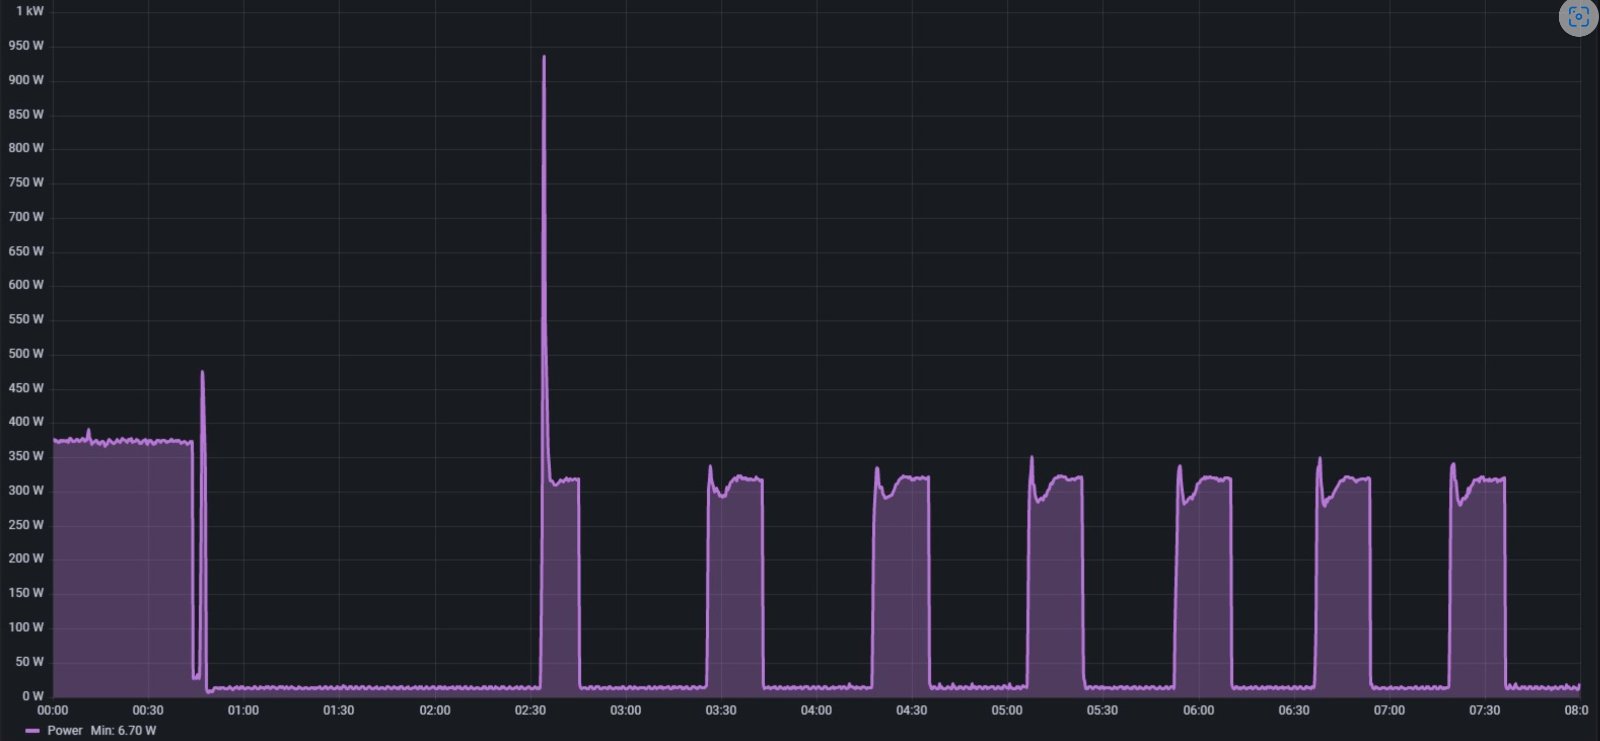Click the 04:00 time axis label
1600x741 pixels.
(x=817, y=711)
